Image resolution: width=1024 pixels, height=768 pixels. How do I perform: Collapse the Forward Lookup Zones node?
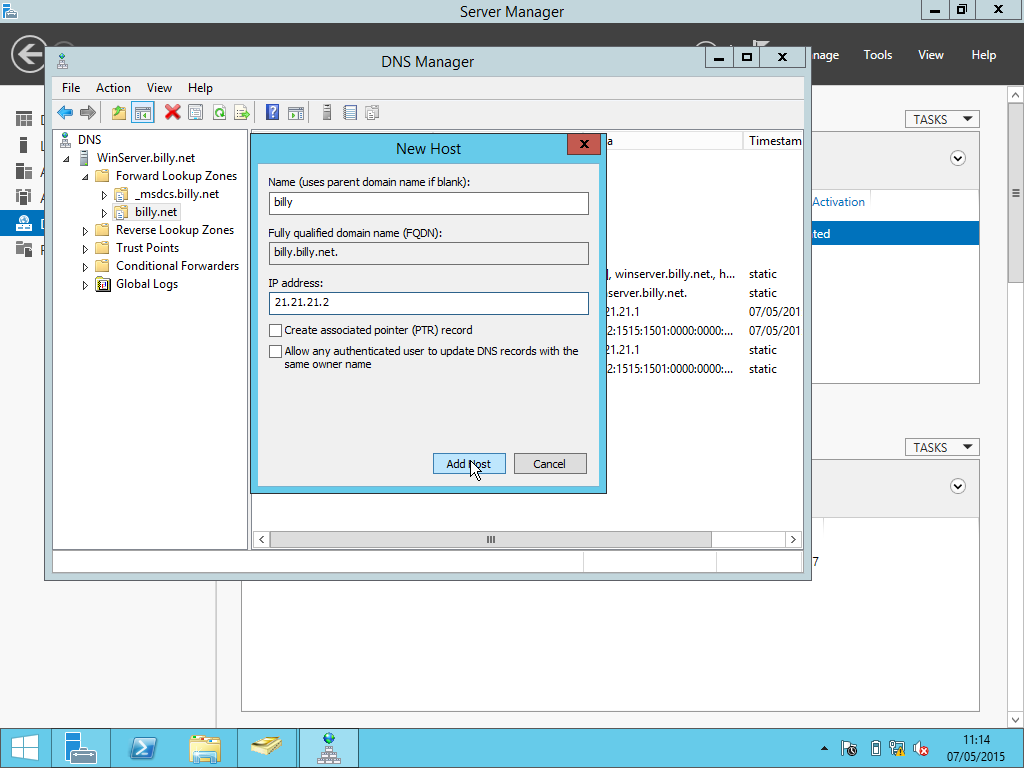(x=85, y=177)
